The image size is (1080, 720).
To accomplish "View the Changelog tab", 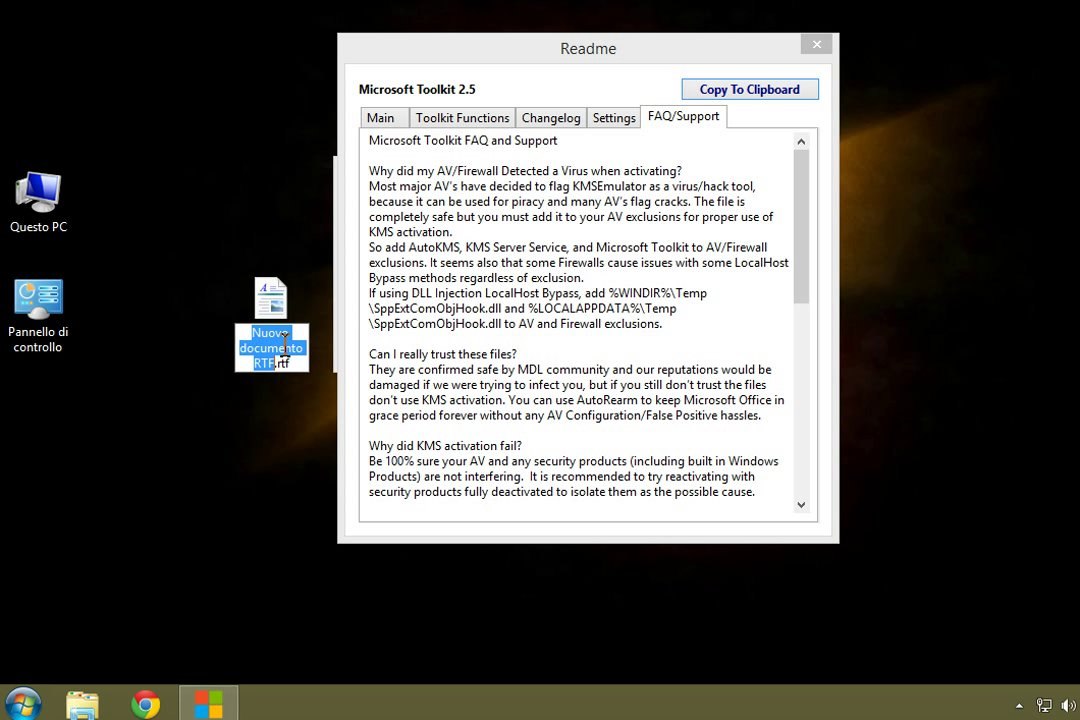I will (551, 118).
